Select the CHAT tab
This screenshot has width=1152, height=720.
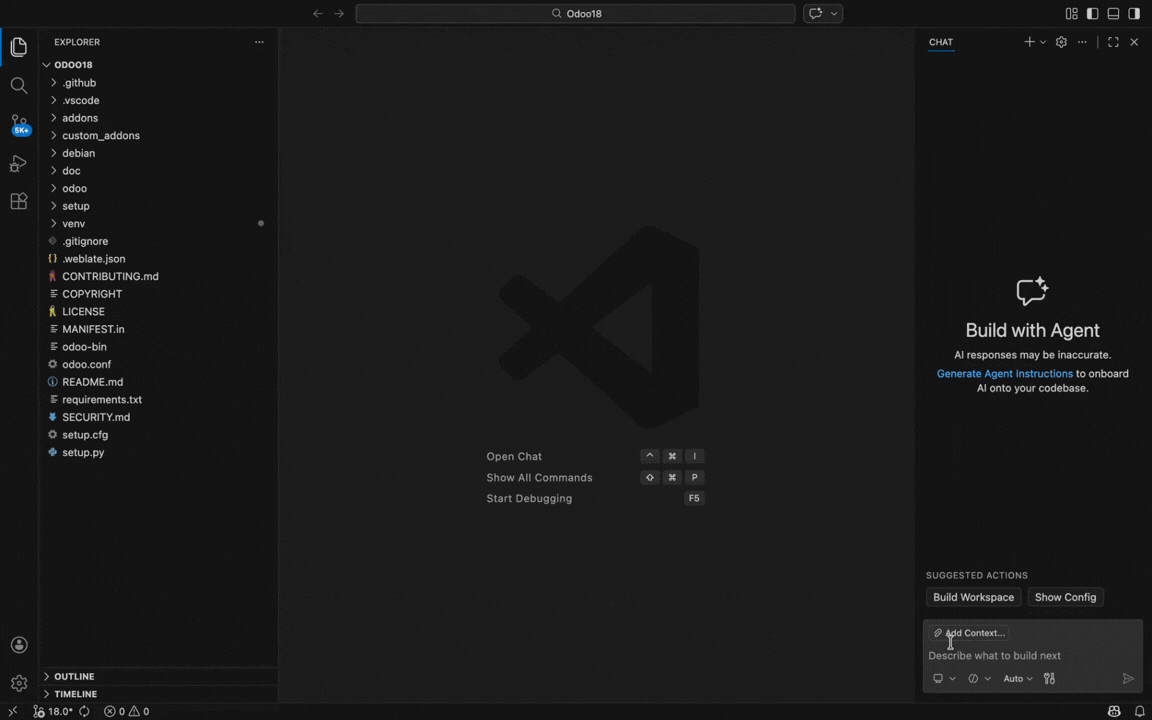[x=940, y=42]
